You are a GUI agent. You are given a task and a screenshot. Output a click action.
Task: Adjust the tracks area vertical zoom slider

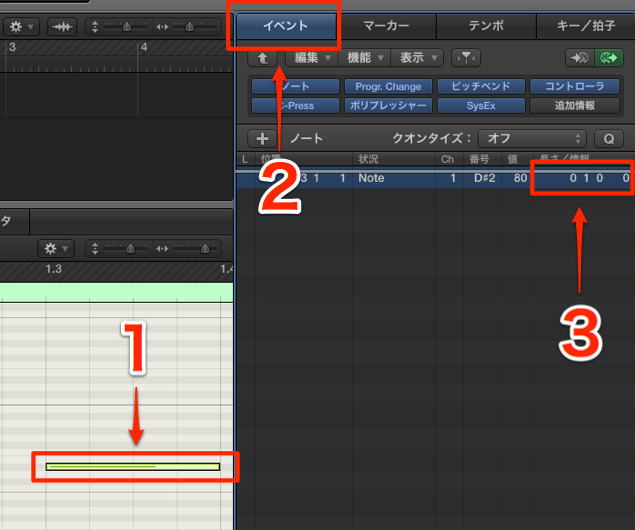tap(126, 27)
